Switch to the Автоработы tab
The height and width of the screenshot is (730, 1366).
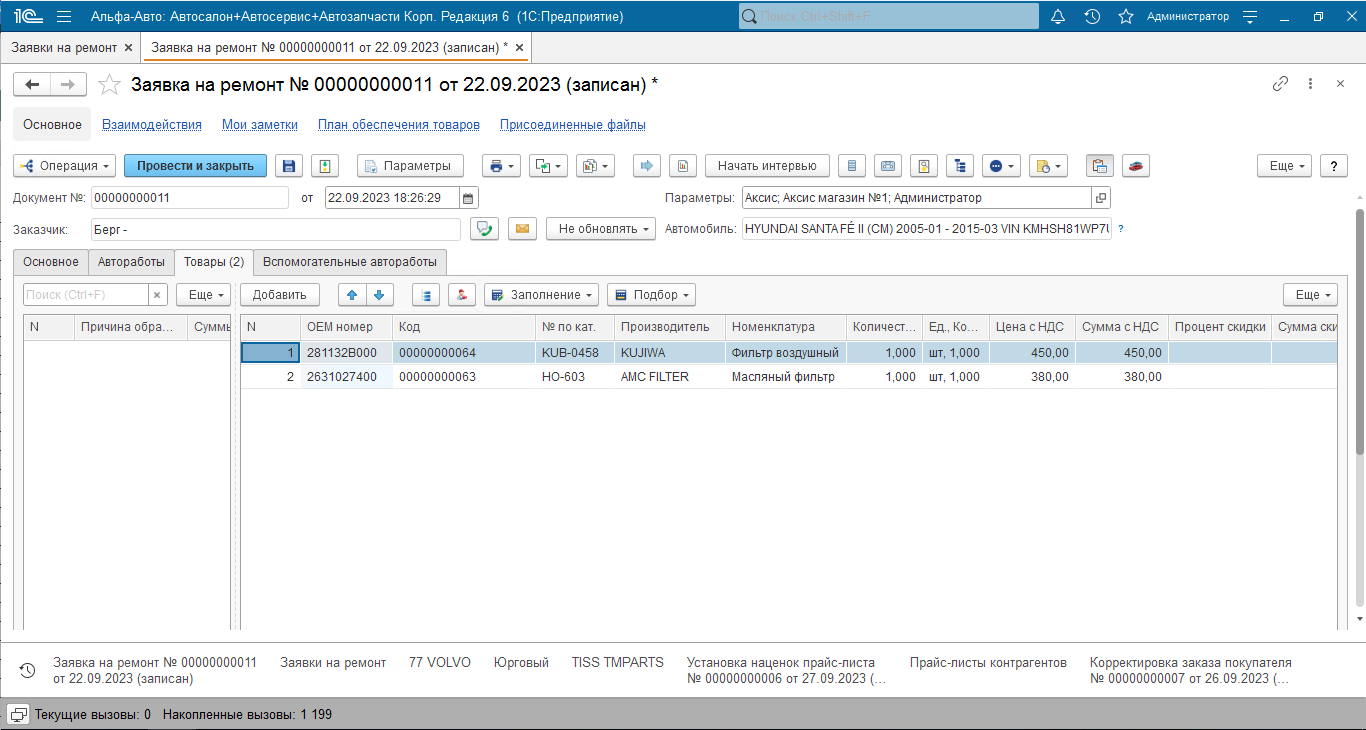click(x=131, y=262)
